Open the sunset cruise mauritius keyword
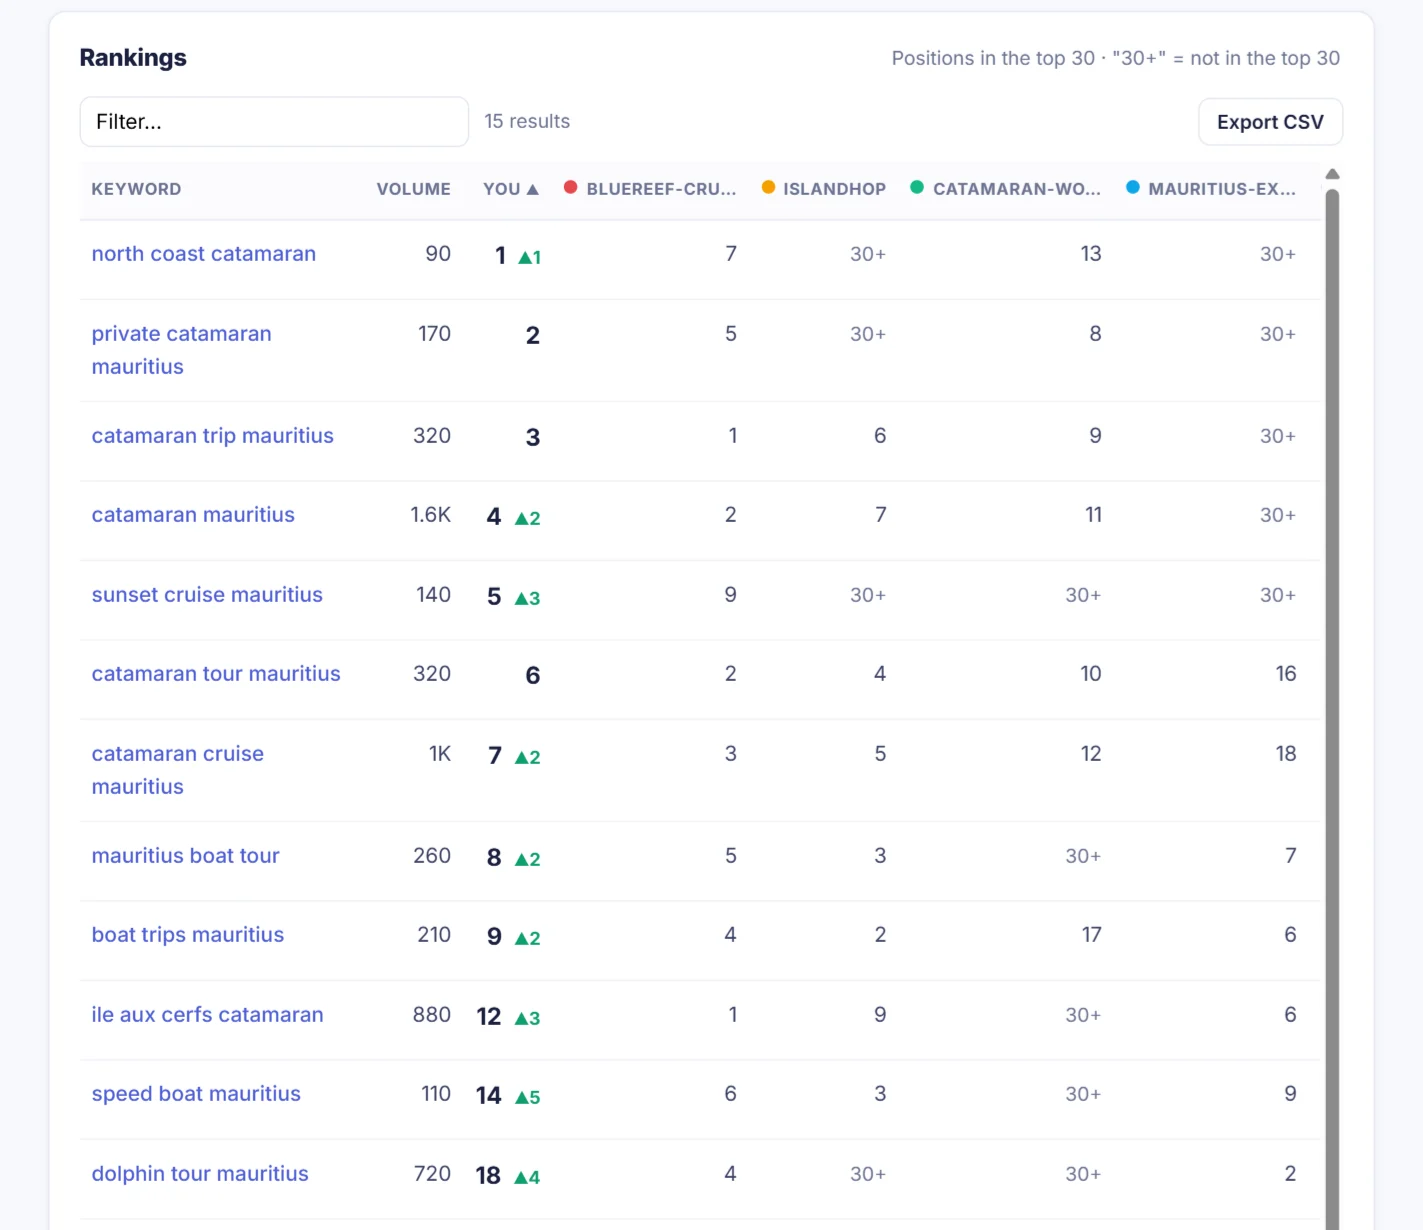This screenshot has width=1423, height=1230. pyautogui.click(x=207, y=595)
